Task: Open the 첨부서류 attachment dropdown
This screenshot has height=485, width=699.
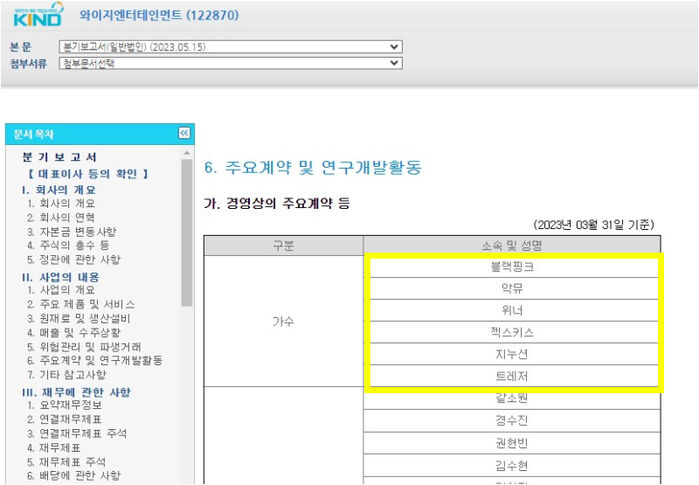Action: (230, 63)
